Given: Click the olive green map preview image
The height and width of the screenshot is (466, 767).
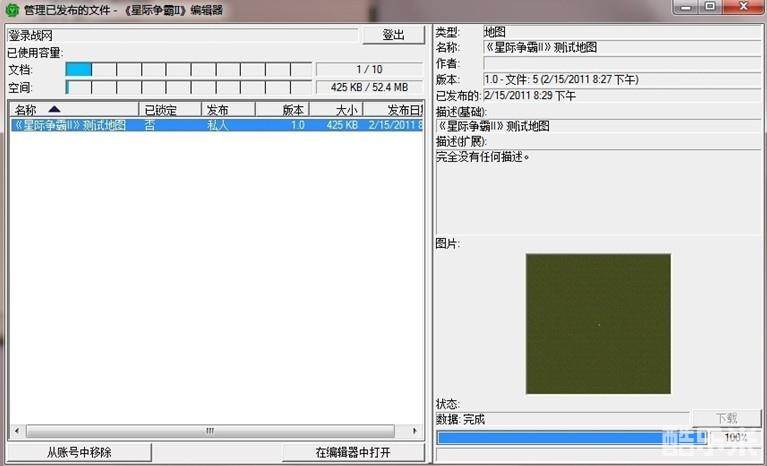Looking at the screenshot, I should pos(598,323).
